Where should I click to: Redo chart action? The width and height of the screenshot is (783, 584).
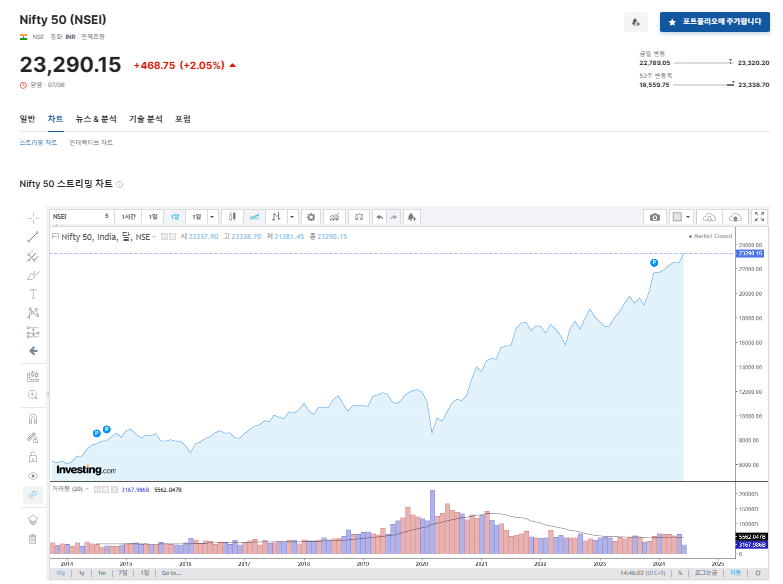point(393,217)
